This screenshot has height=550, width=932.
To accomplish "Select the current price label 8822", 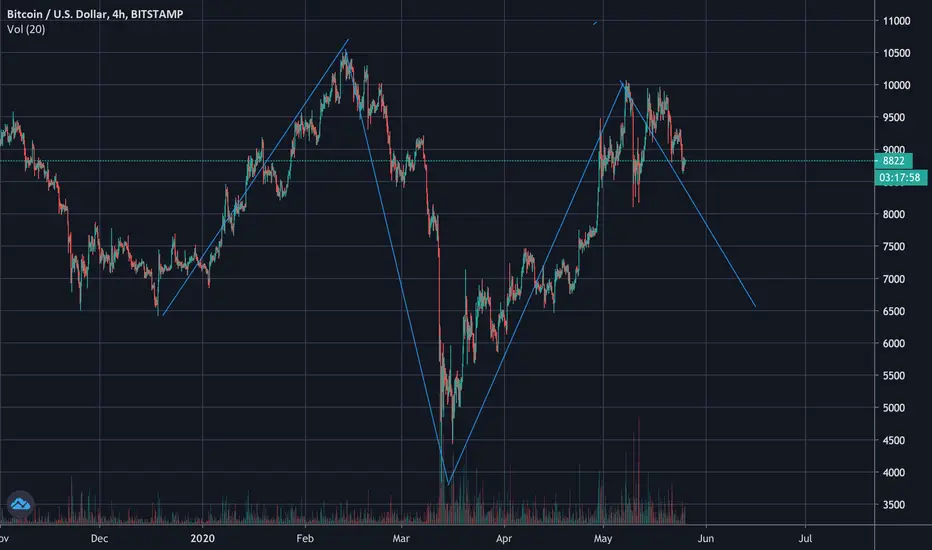I will [893, 161].
